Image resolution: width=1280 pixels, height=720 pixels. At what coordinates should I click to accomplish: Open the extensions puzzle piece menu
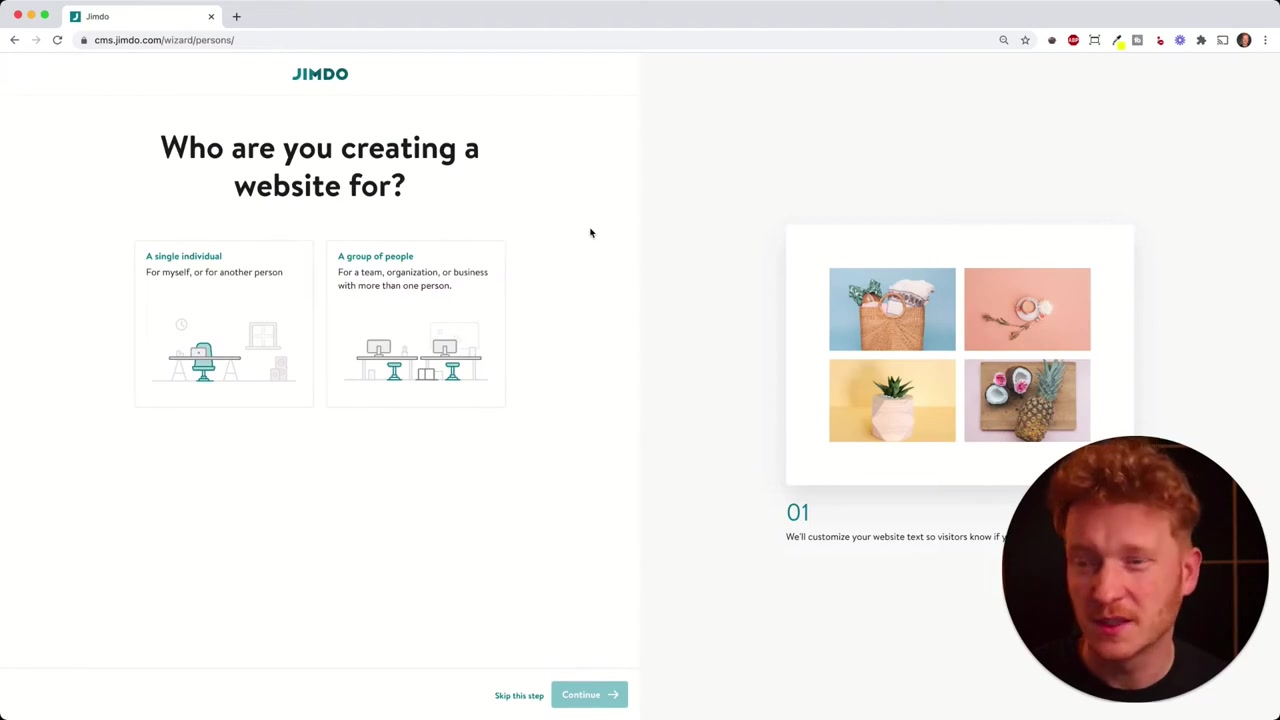(x=1201, y=40)
